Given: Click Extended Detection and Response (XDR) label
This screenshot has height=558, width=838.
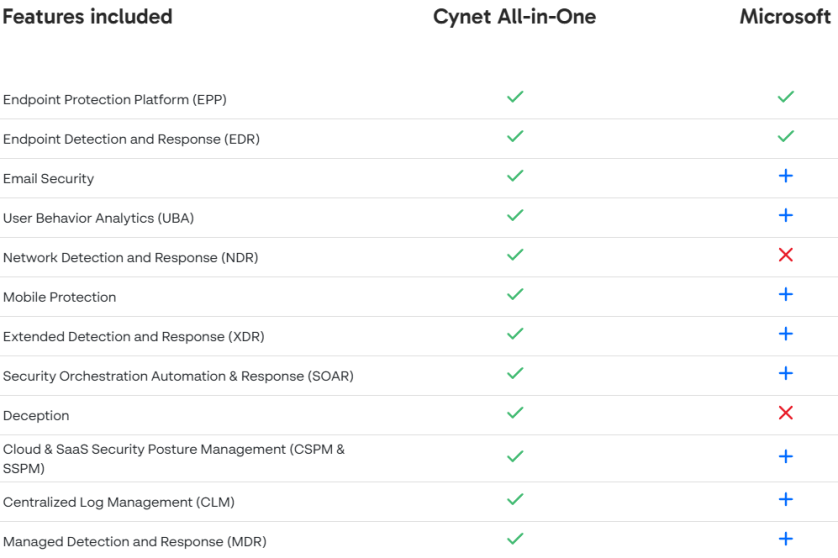Looking at the screenshot, I should pyautogui.click(x=133, y=337).
